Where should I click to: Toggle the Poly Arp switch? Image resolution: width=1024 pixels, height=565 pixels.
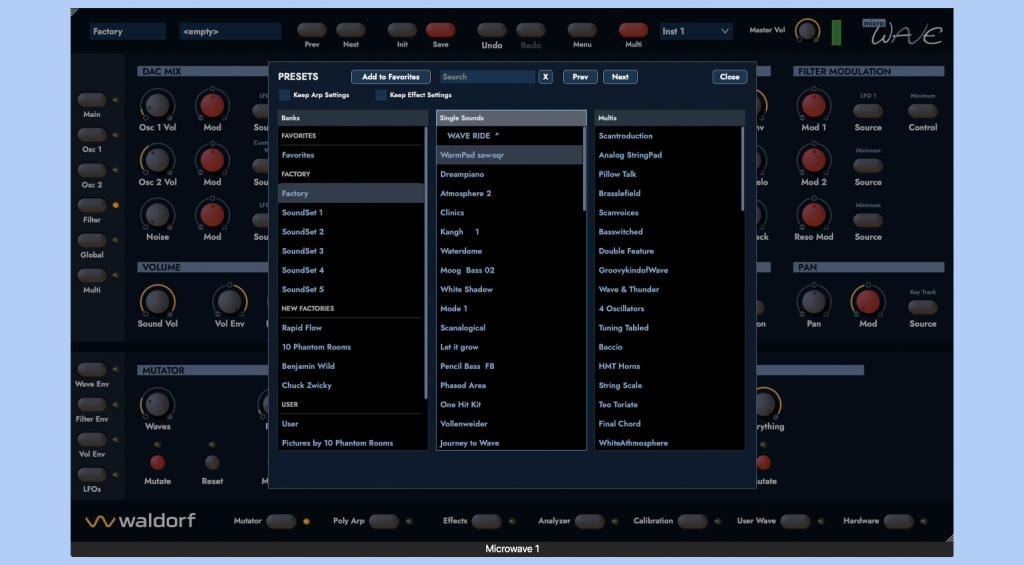[383, 521]
